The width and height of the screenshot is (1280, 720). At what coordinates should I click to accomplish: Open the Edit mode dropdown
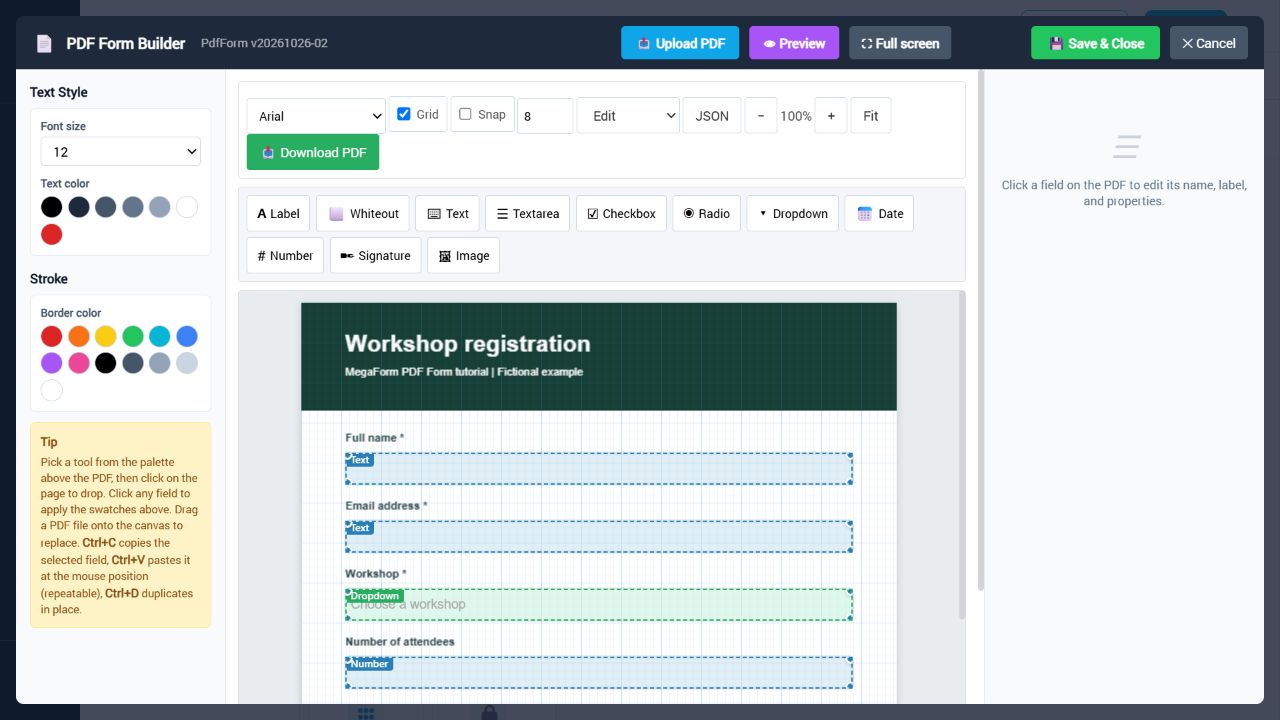628,116
